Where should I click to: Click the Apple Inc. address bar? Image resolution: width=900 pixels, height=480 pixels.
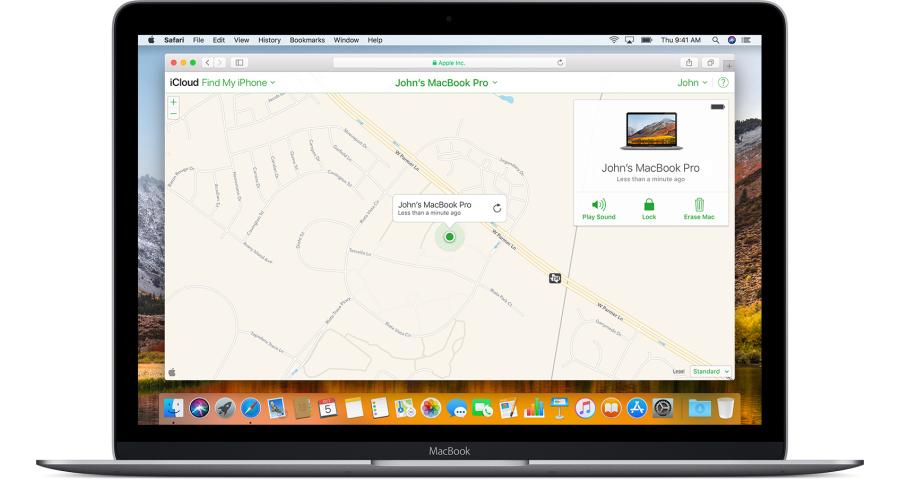click(449, 63)
